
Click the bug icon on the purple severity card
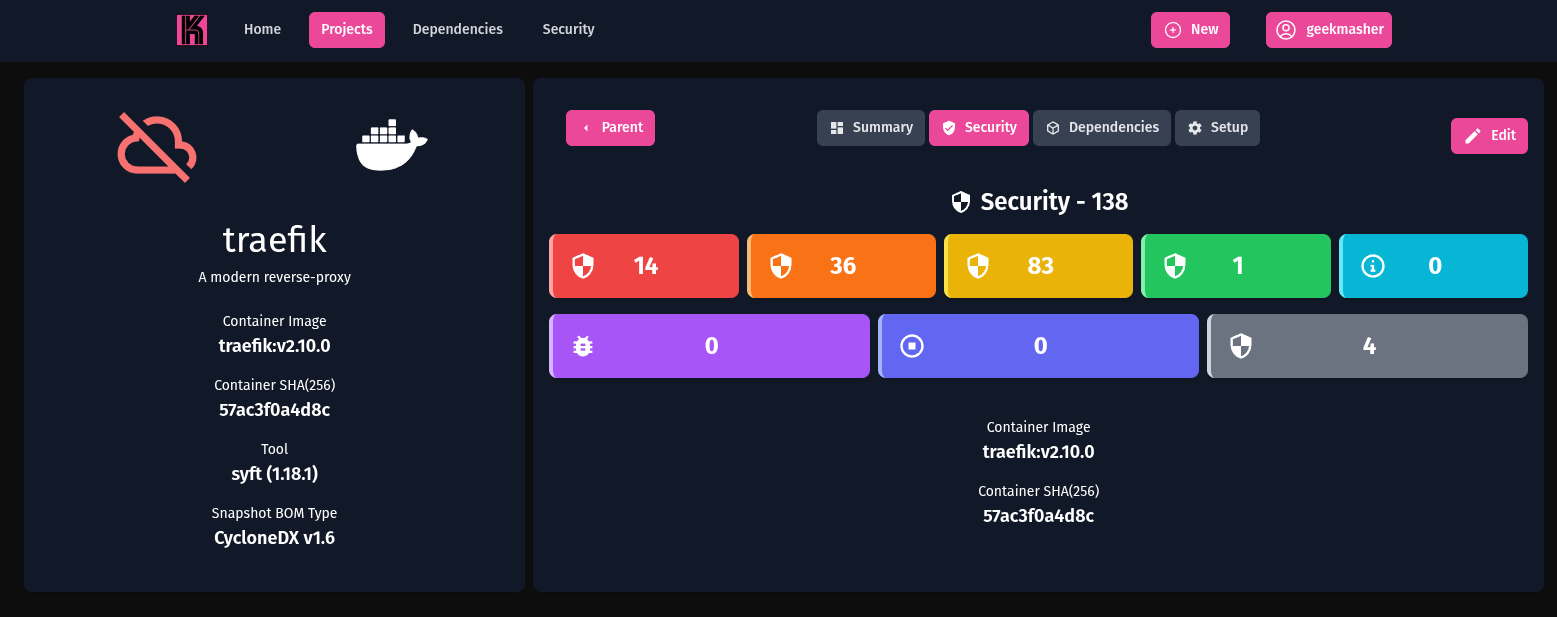[x=583, y=345]
